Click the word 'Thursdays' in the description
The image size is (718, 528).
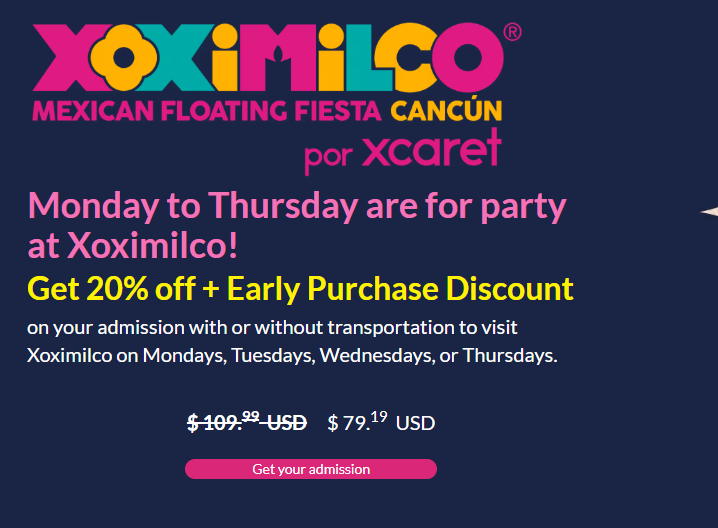click(x=511, y=356)
